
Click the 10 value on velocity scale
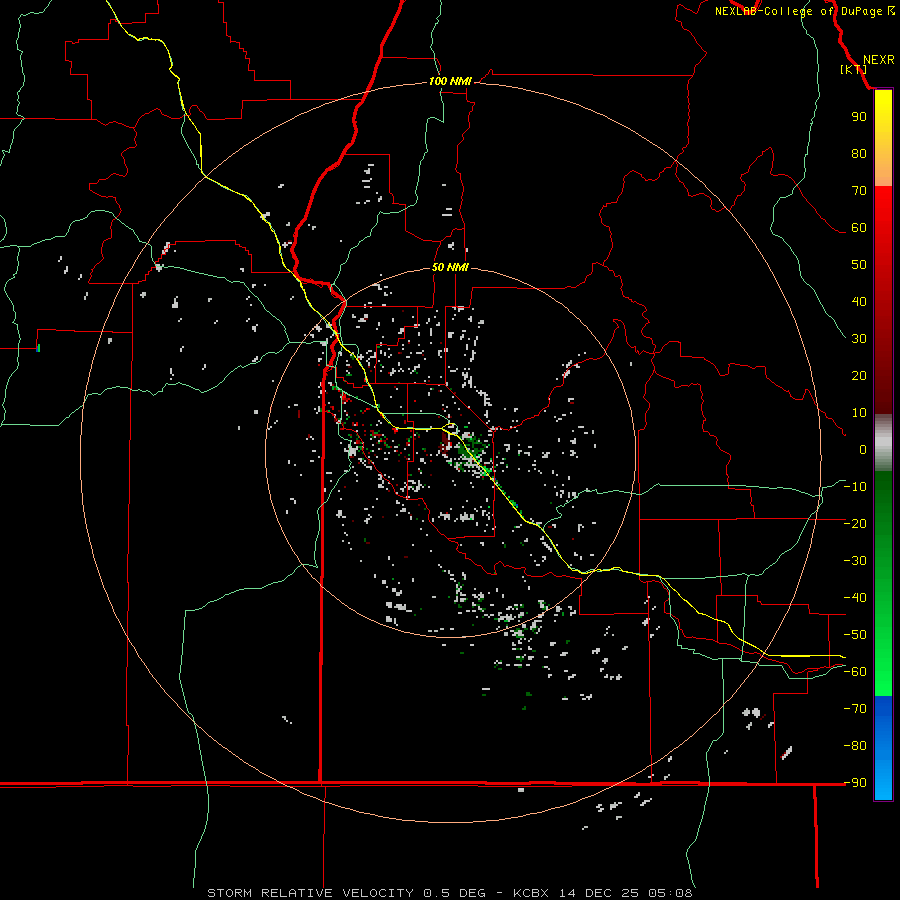[x=859, y=413]
